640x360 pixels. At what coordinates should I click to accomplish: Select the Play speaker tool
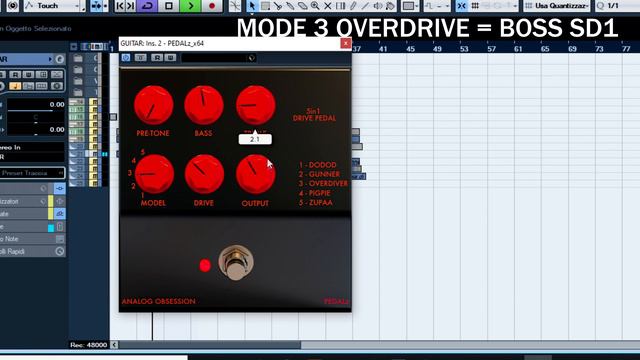tap(378, 6)
